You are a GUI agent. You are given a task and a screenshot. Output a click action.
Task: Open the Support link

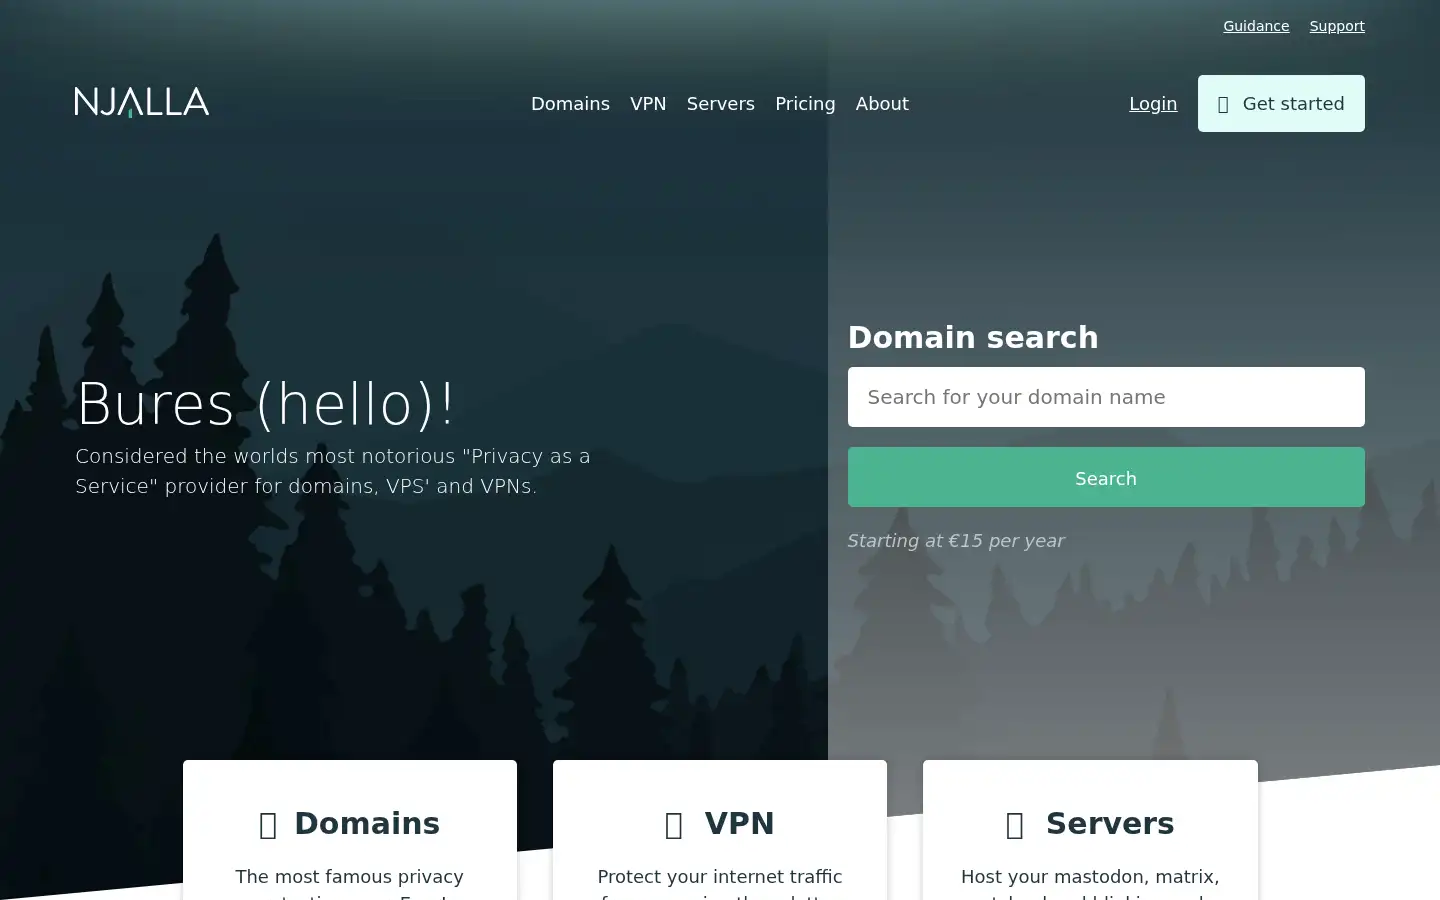tap(1337, 26)
